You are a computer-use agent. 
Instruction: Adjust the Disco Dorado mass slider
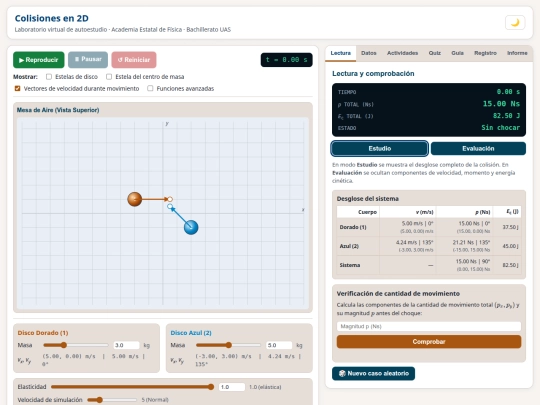(76, 345)
